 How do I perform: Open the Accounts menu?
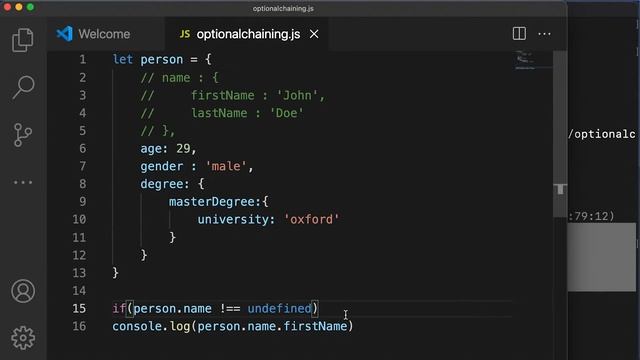pyautogui.click(x=23, y=291)
